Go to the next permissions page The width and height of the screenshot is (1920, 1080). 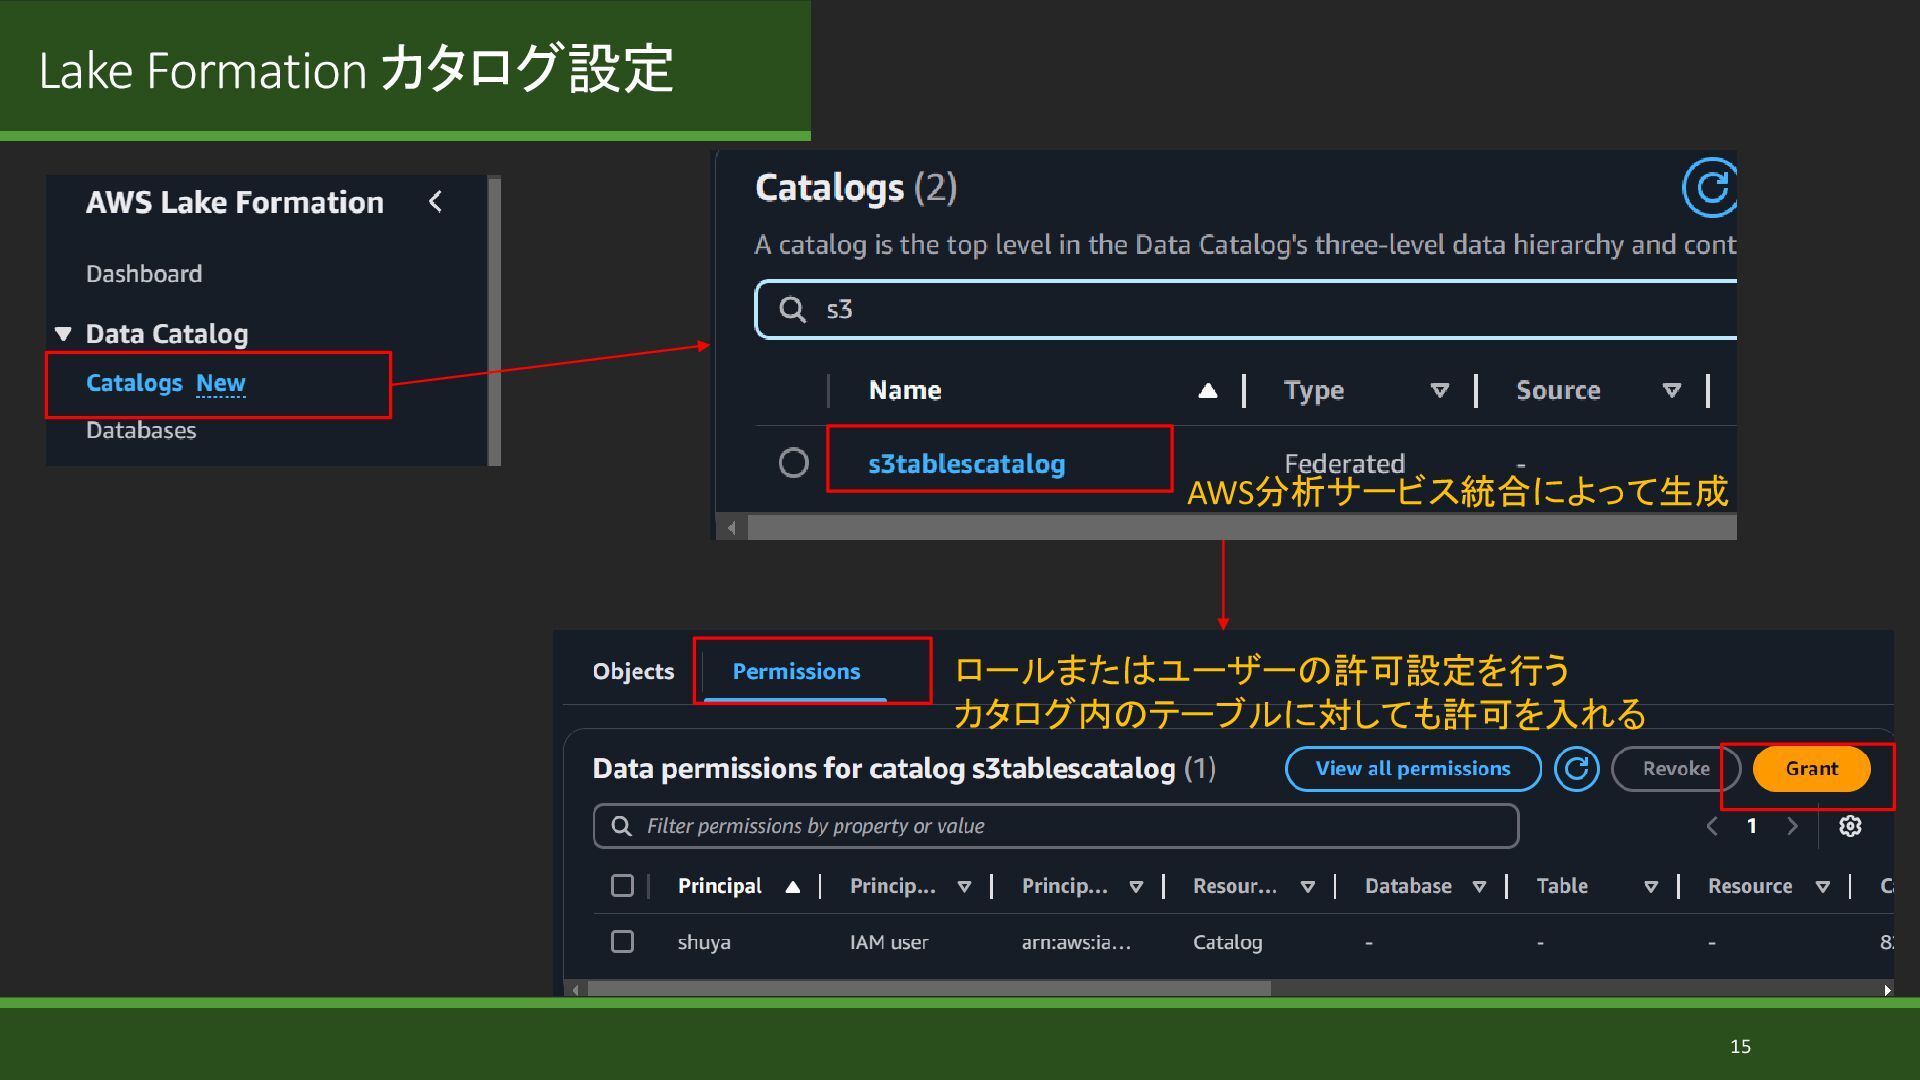click(1792, 826)
